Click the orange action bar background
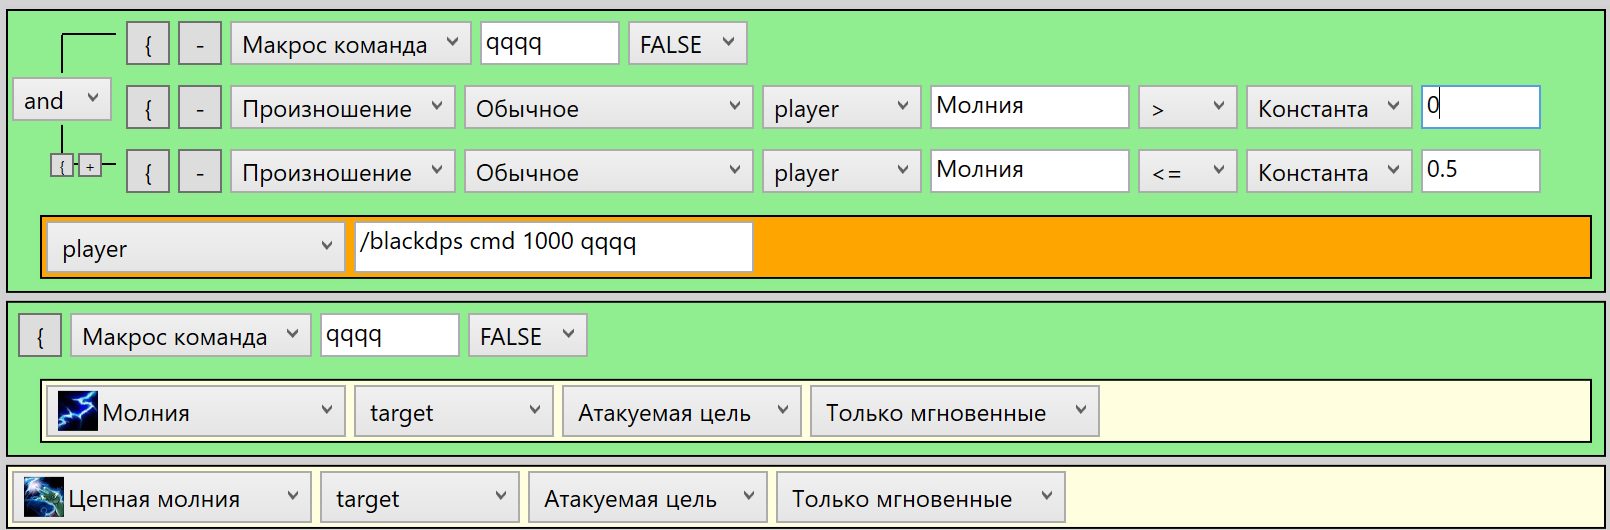Viewport: 1610px width, 530px height. pos(1170,248)
